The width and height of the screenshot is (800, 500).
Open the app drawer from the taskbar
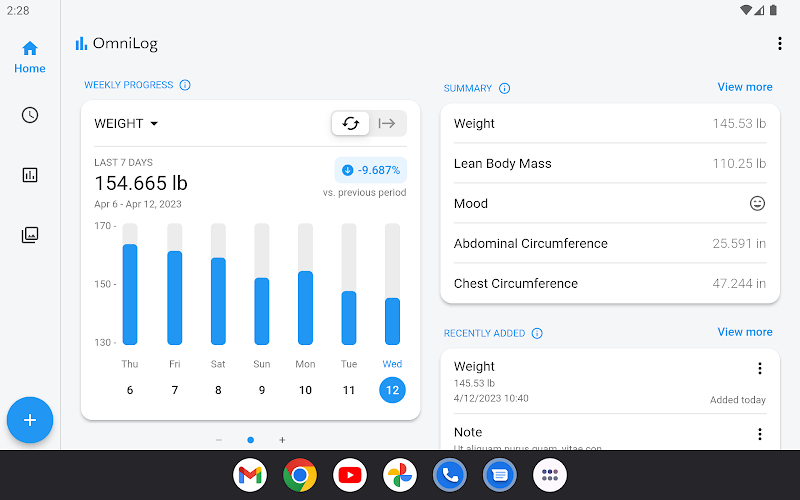(x=550, y=476)
